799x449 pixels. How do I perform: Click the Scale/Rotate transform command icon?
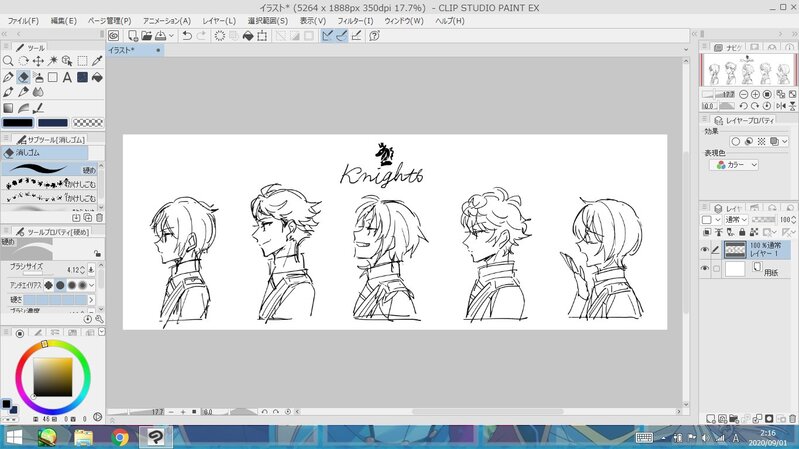[x=262, y=36]
